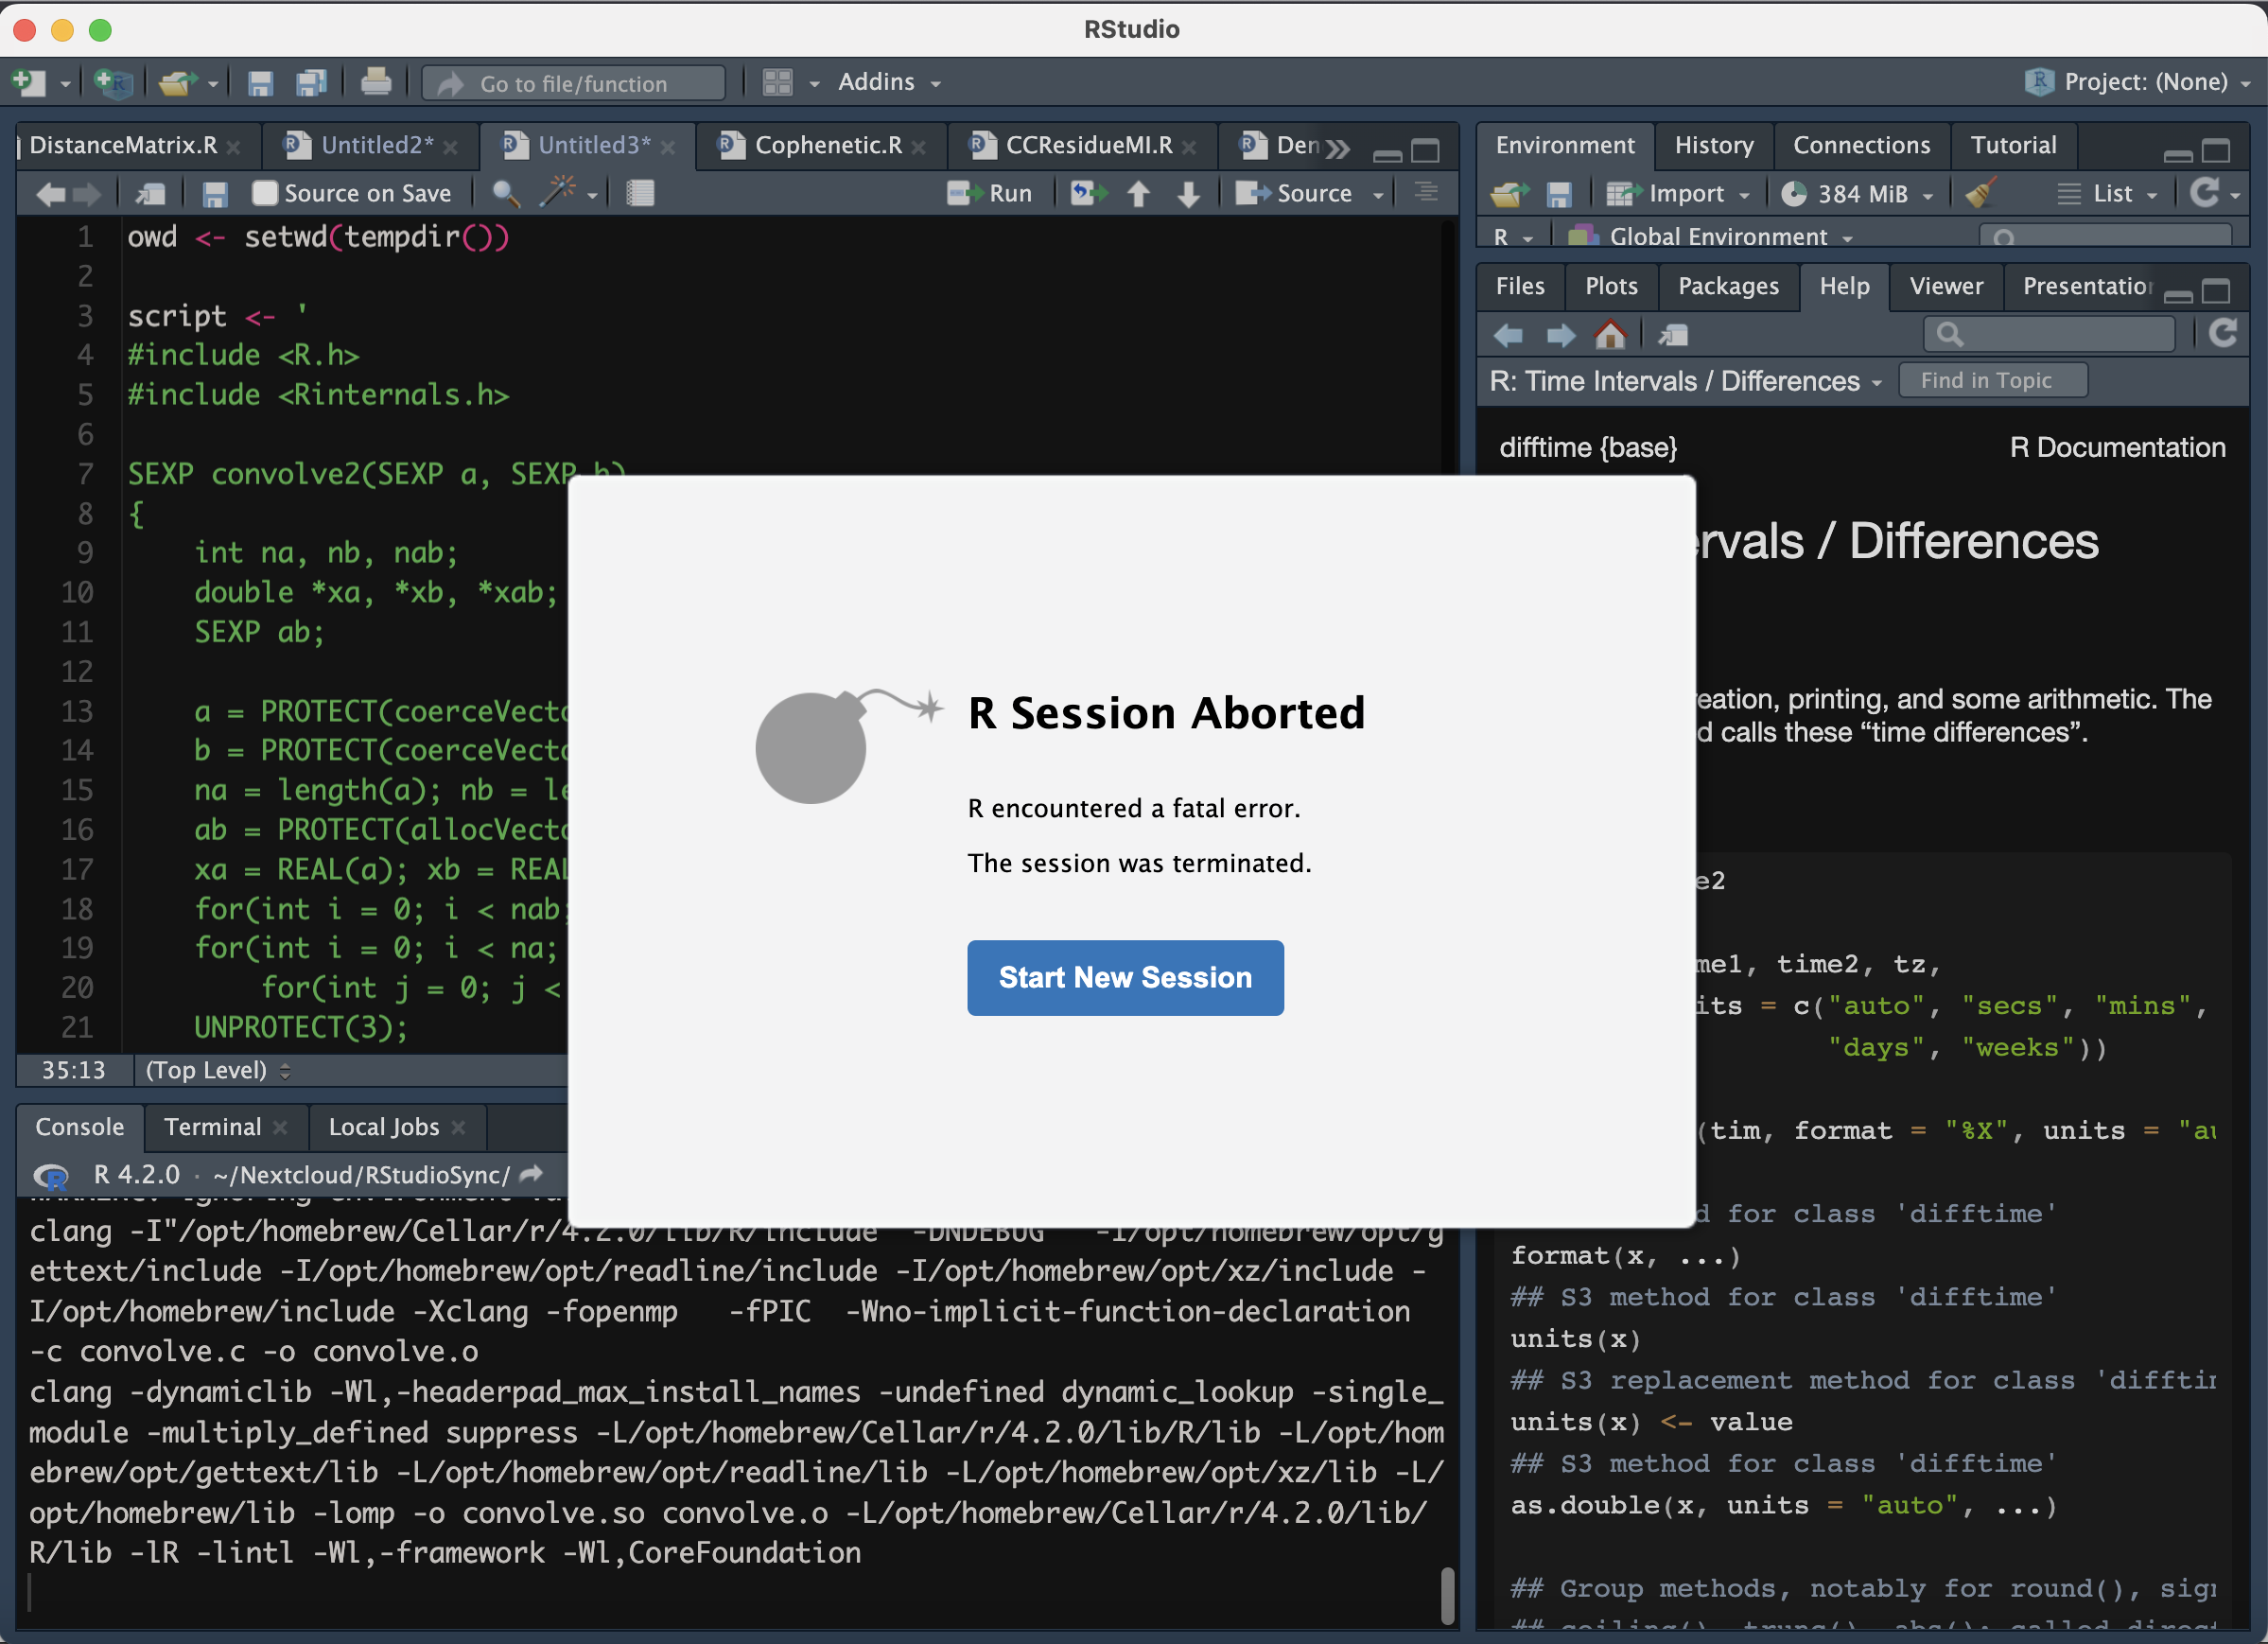
Task: Enable the Source on Save checkbox
Action: [265, 193]
